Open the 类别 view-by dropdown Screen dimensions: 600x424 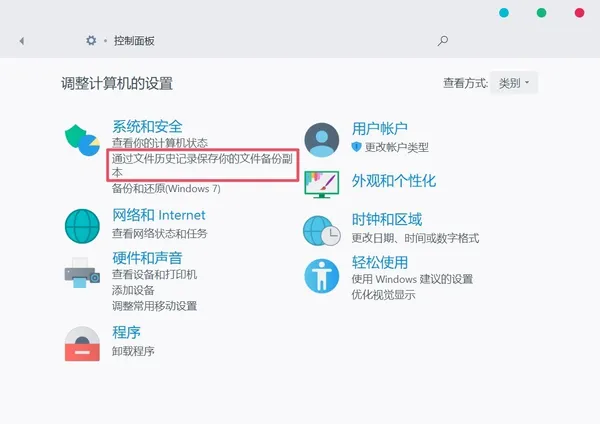point(514,83)
